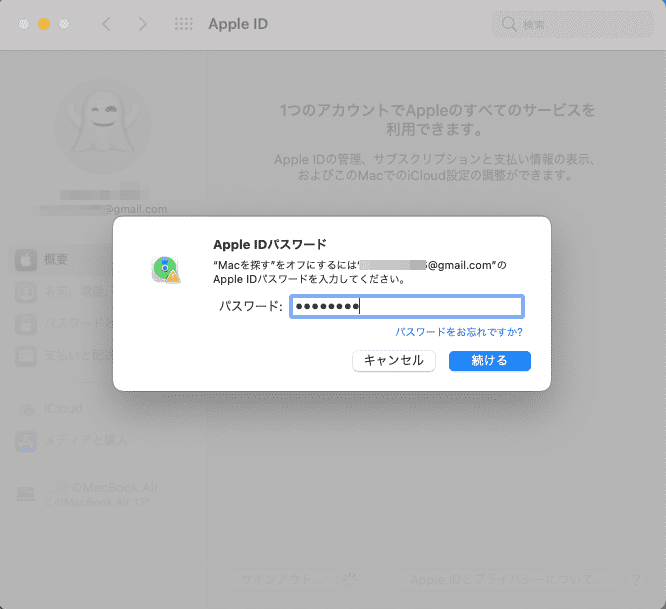Click the Apple logo icon beside 概要

[x=26, y=259]
